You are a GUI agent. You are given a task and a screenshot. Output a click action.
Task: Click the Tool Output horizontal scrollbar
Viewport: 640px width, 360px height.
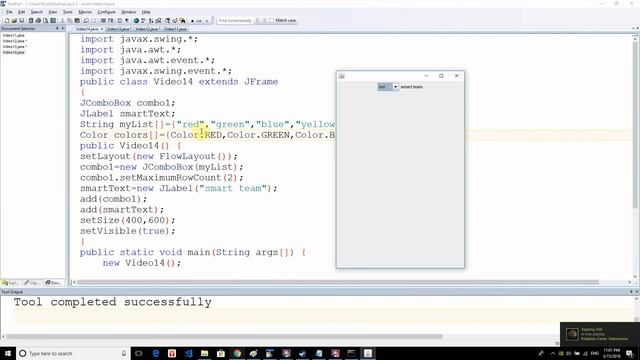tap(224, 337)
